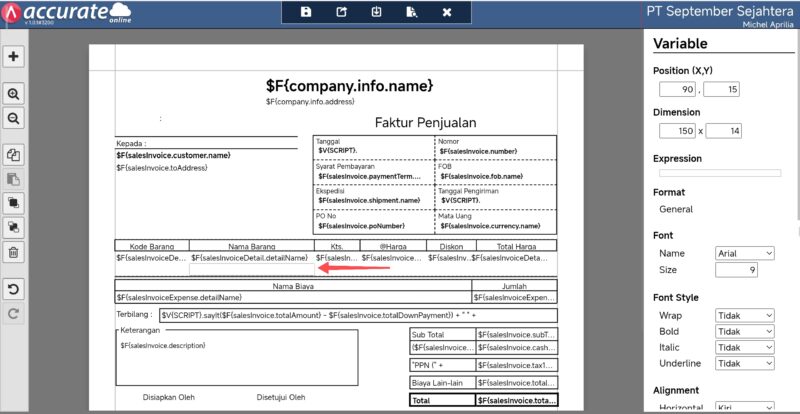Click the Dimension width field showing 150
Screen dimensions: 800x414
point(675,131)
